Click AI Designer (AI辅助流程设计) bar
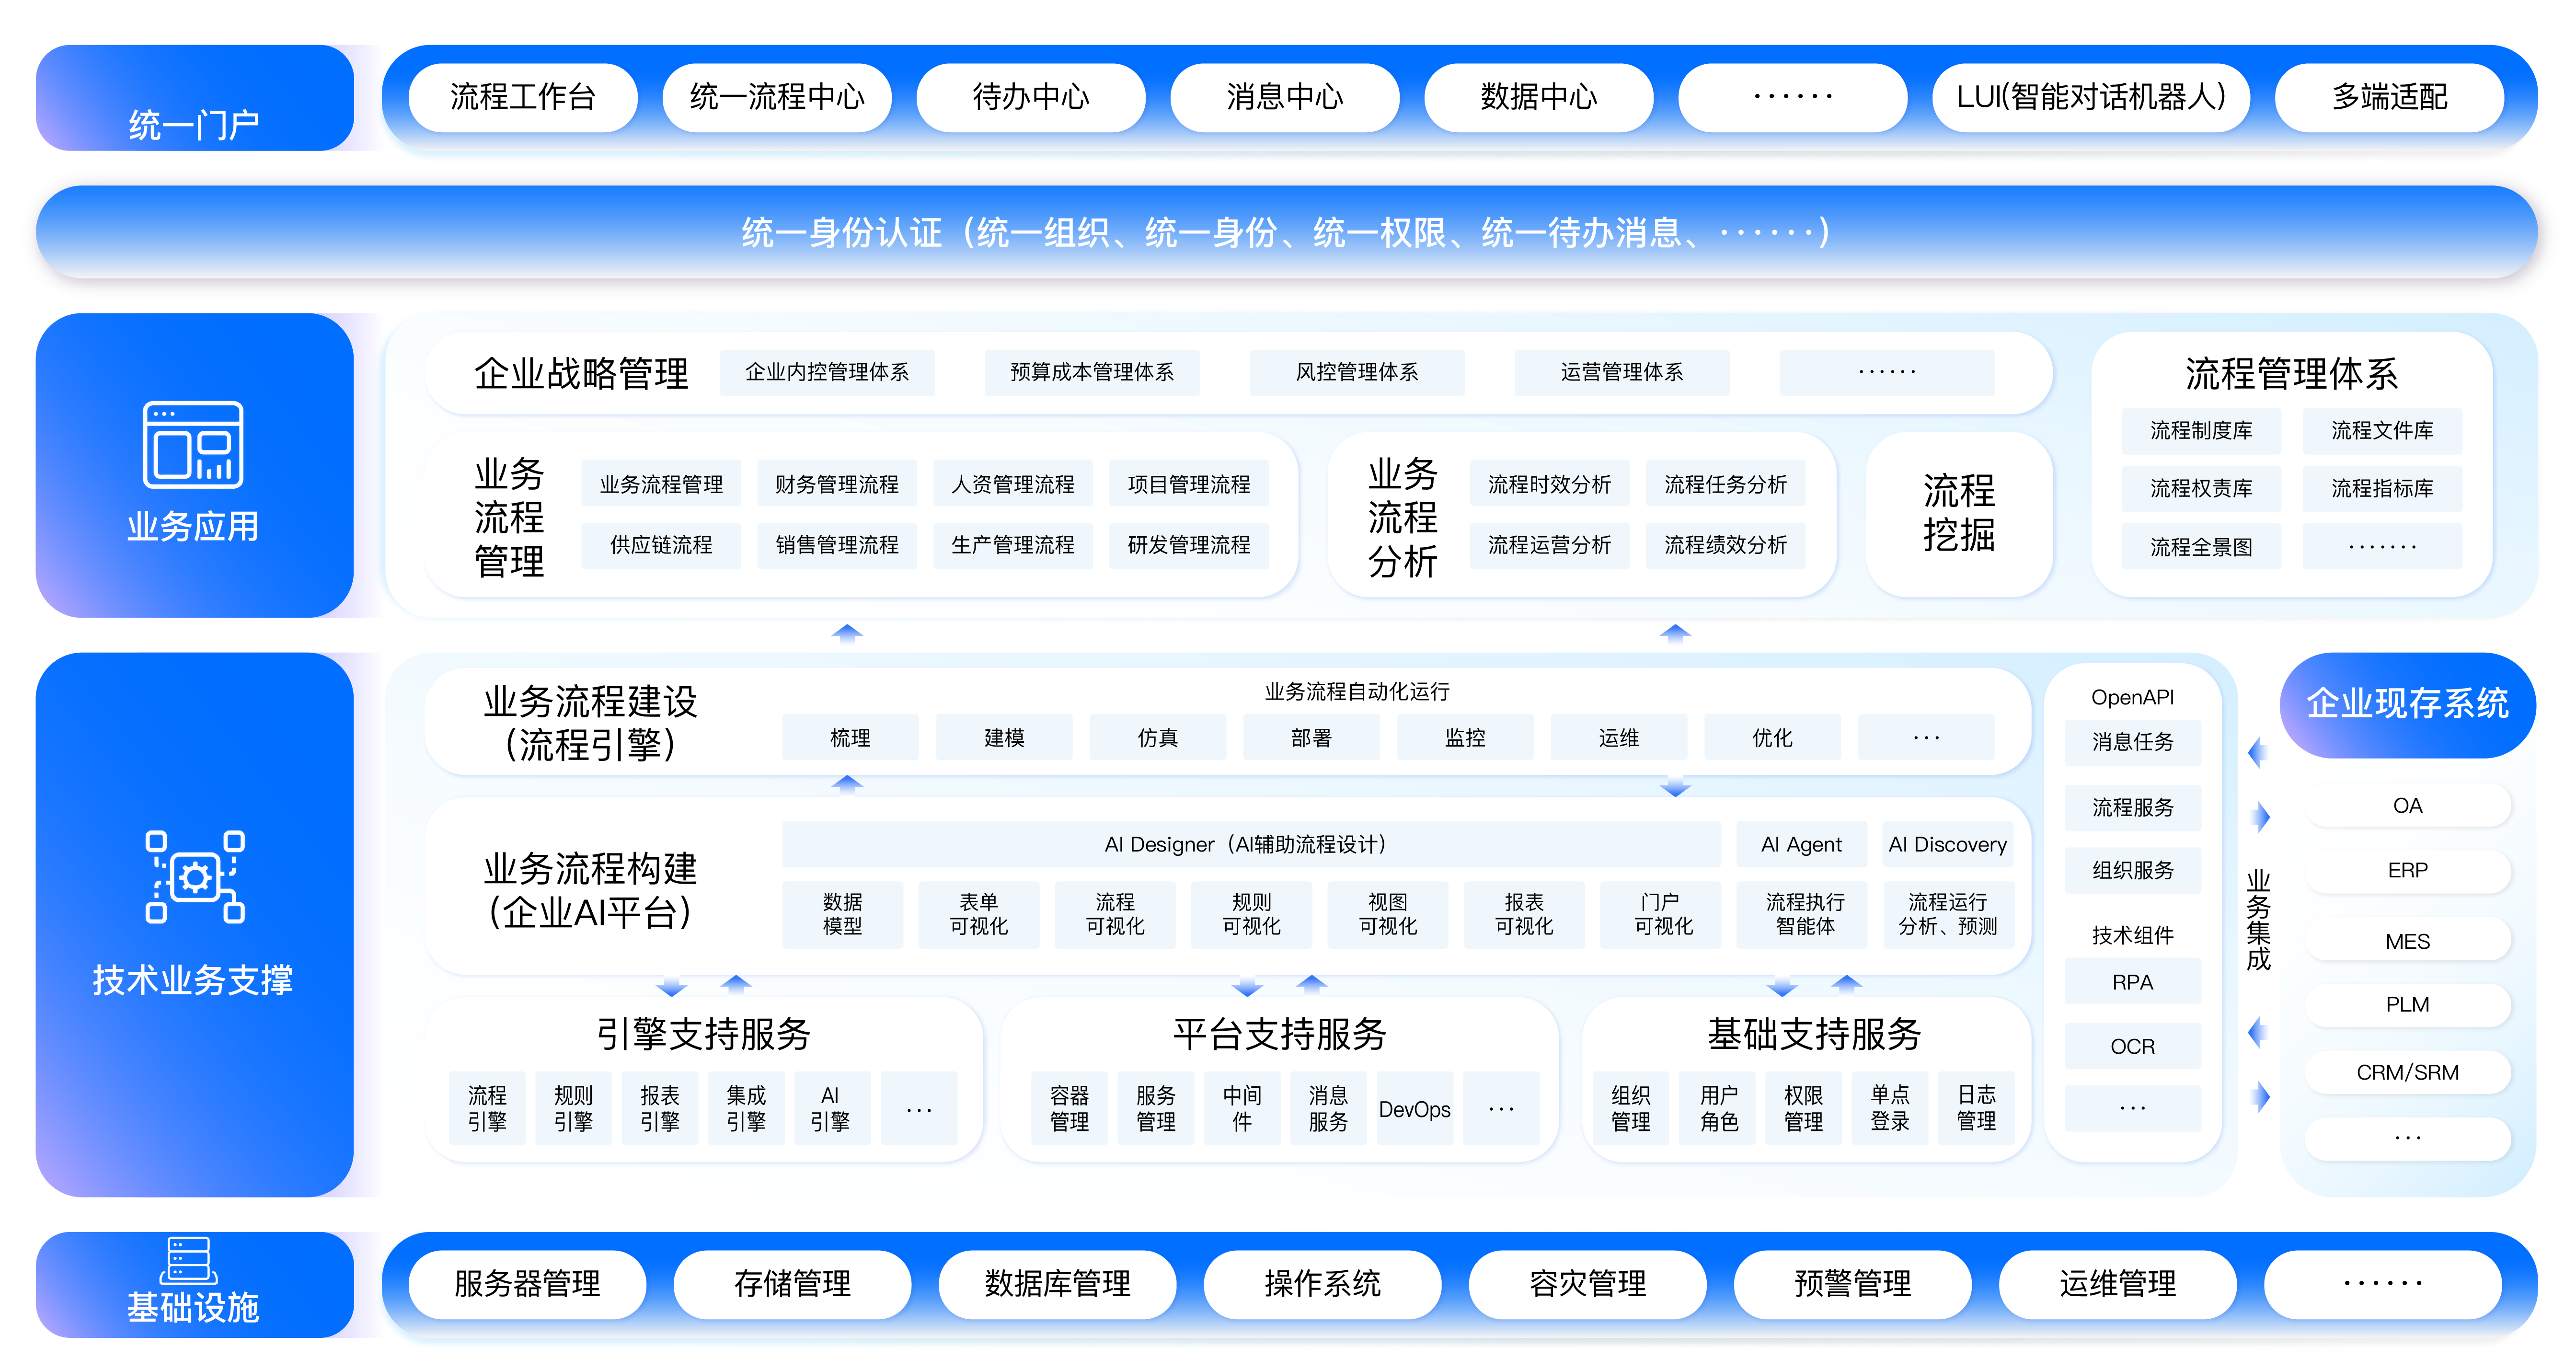The width and height of the screenshot is (2576, 1370). click(x=1251, y=844)
